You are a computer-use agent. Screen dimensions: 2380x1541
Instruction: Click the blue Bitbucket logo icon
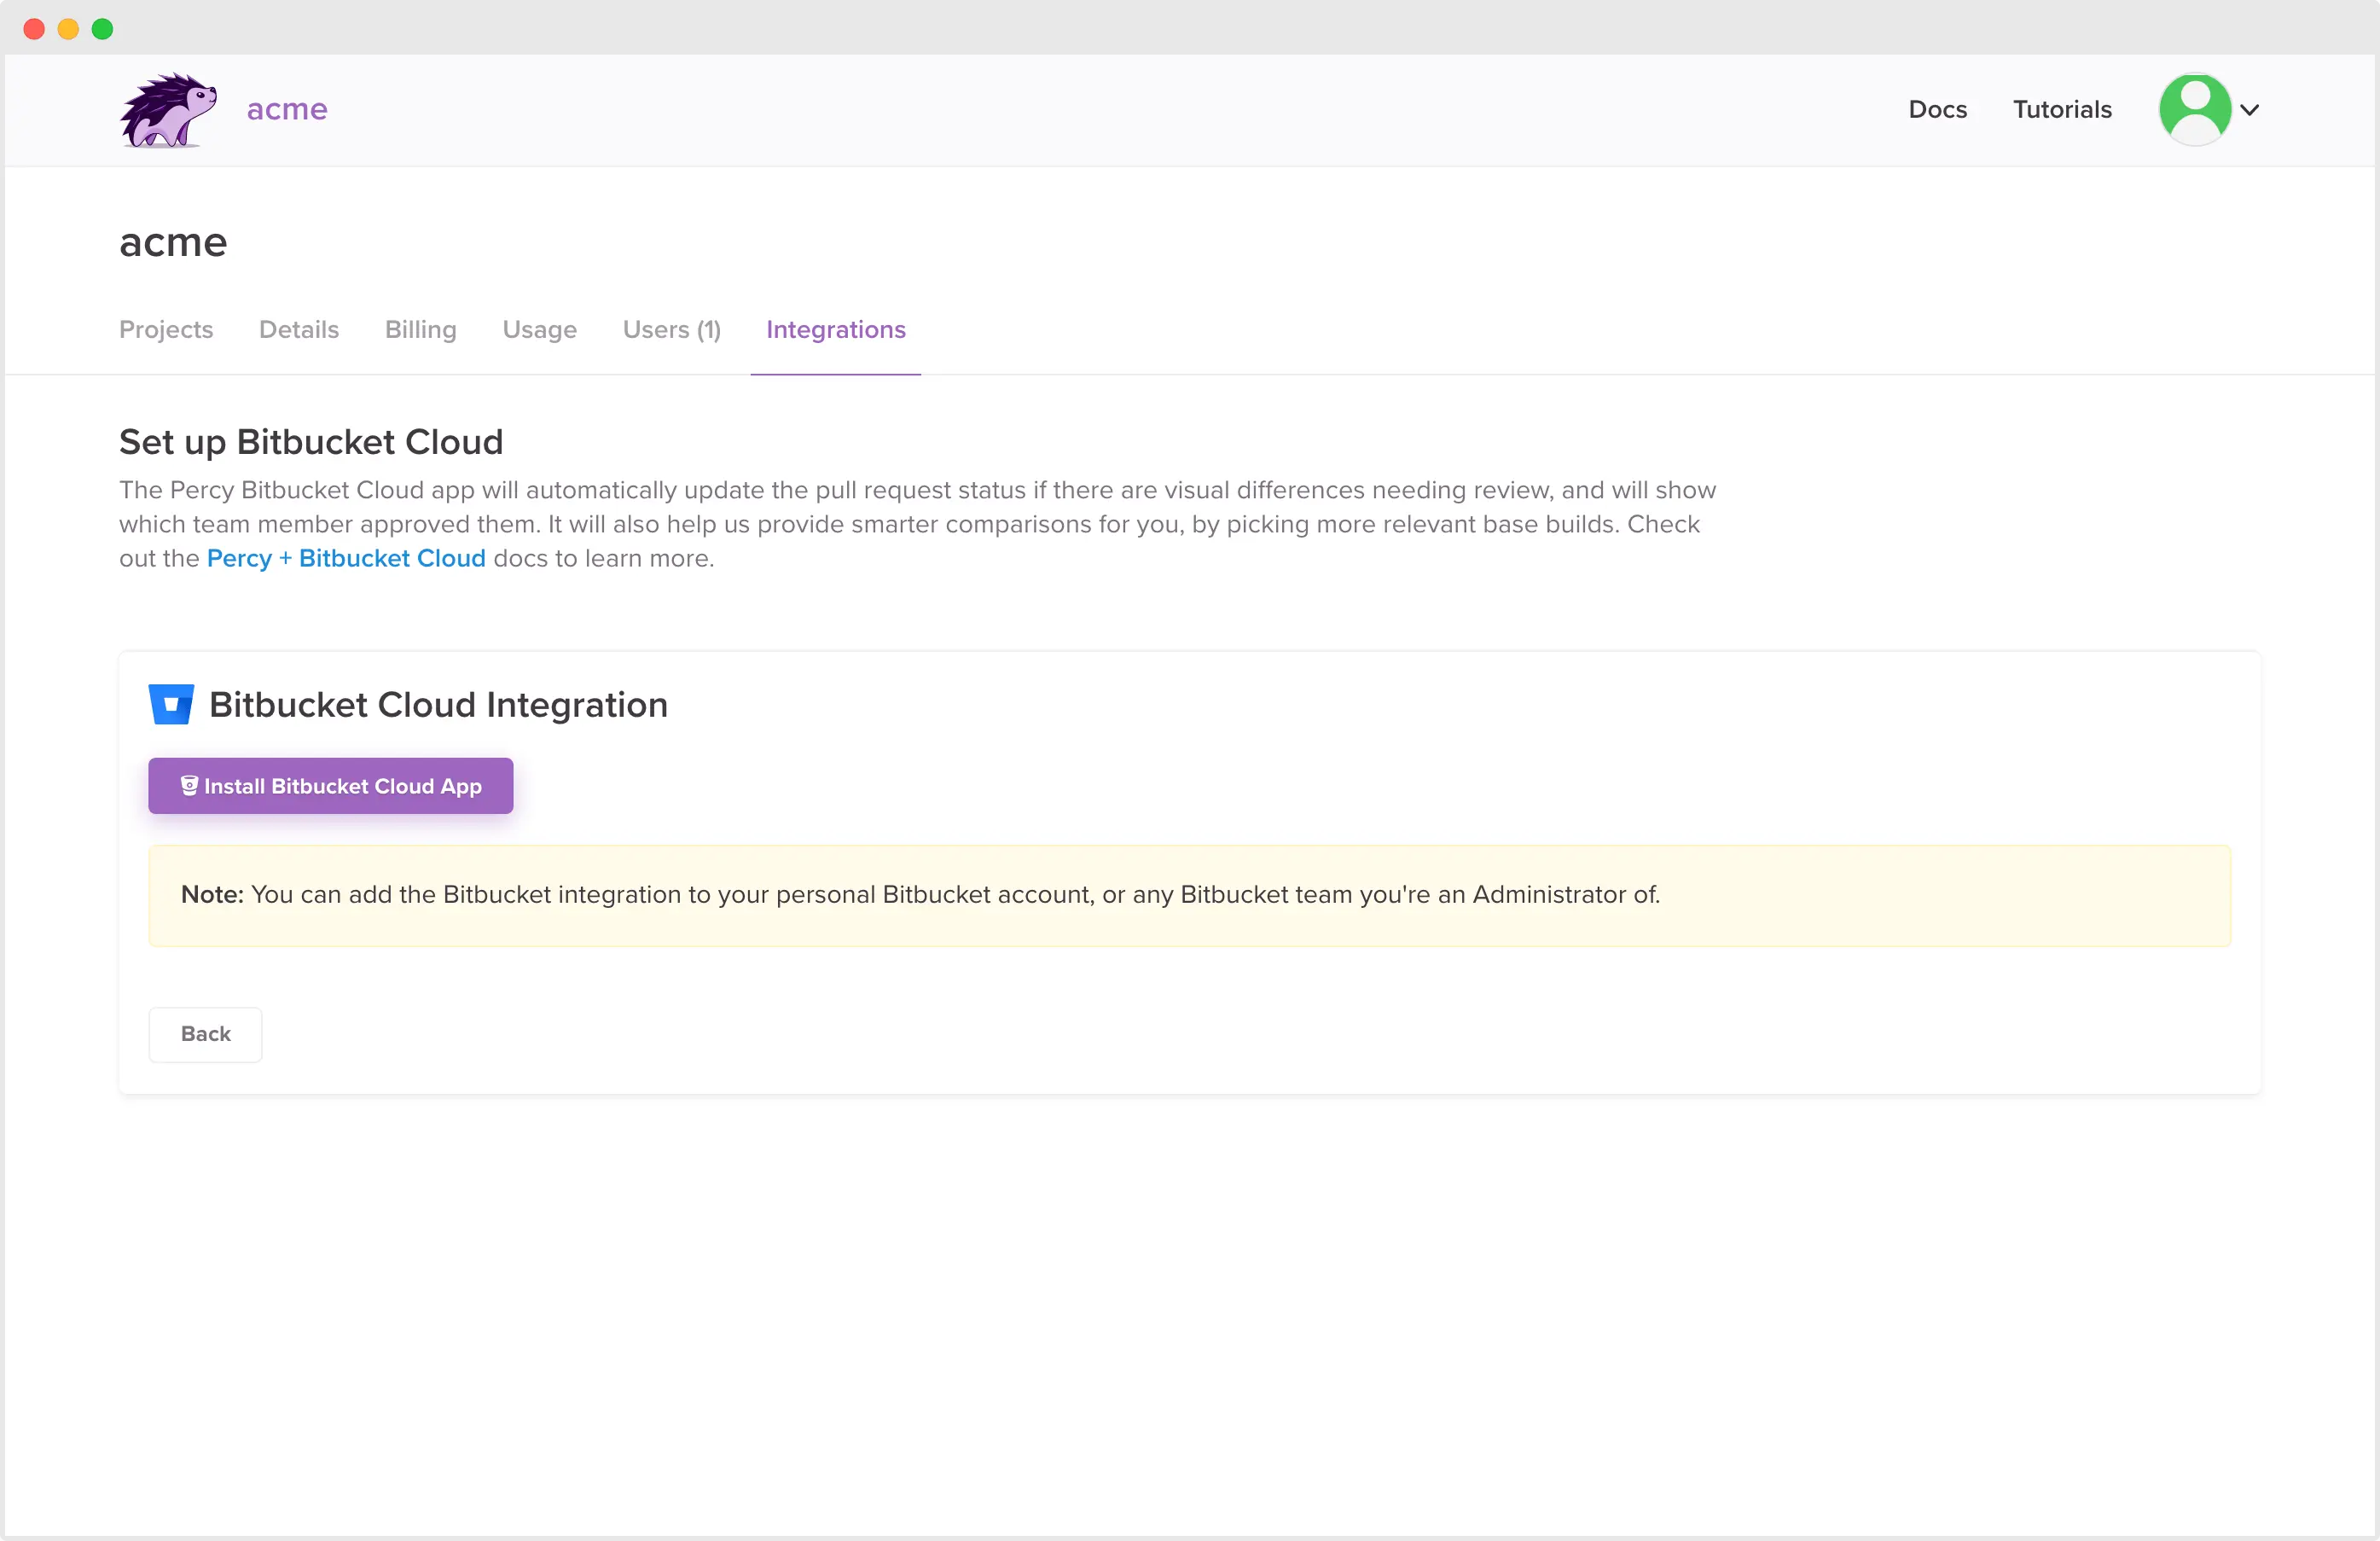coord(171,704)
